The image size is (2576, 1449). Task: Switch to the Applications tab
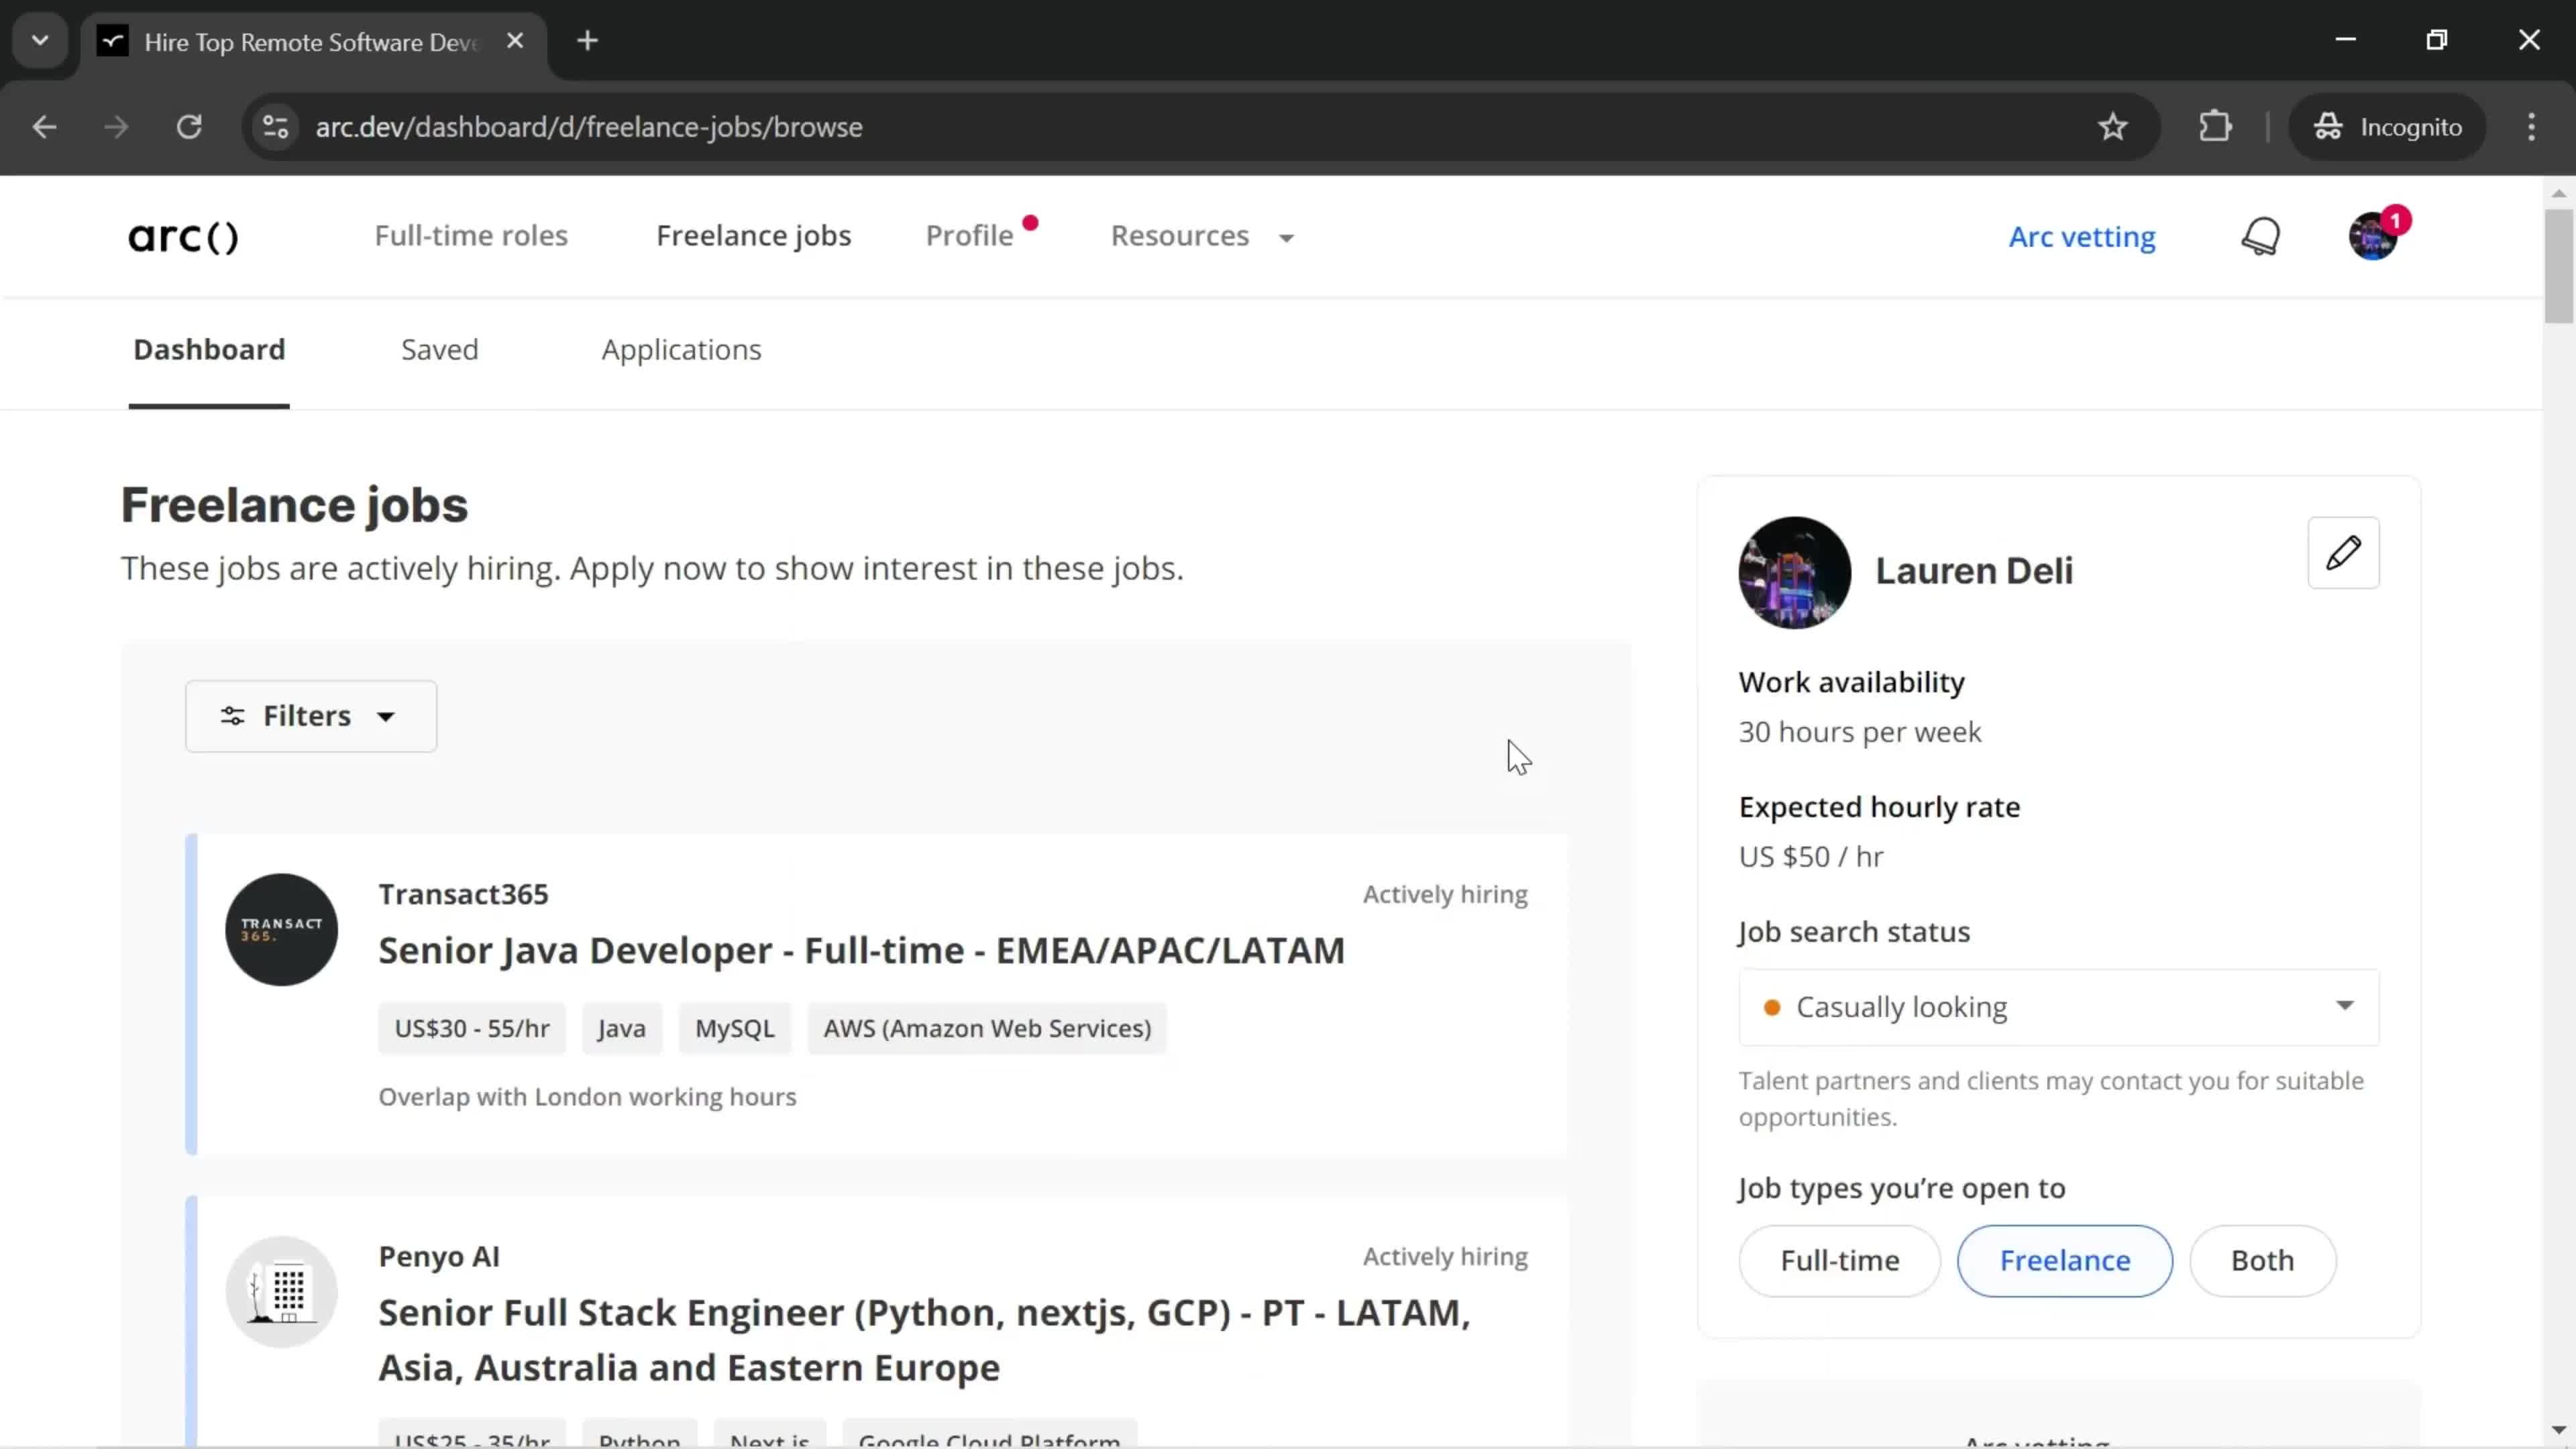coord(681,349)
